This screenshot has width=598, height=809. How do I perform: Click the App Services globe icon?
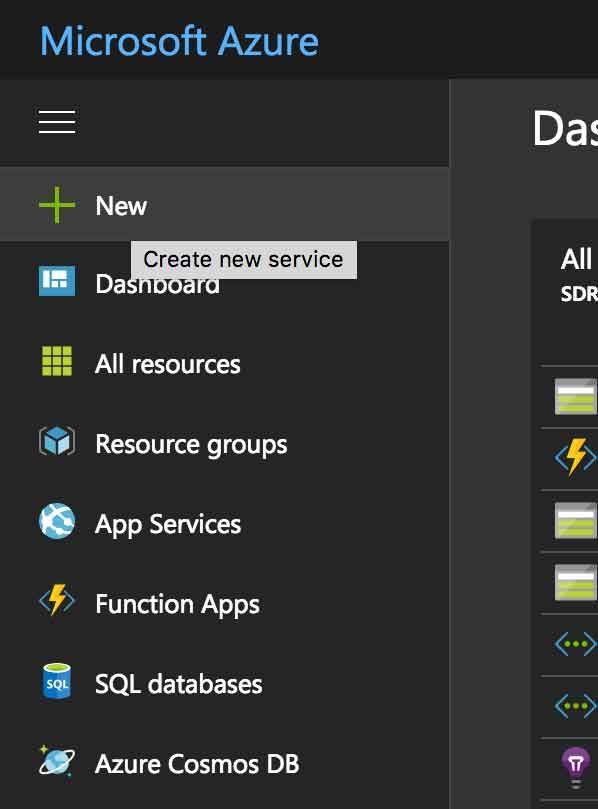tap(57, 521)
